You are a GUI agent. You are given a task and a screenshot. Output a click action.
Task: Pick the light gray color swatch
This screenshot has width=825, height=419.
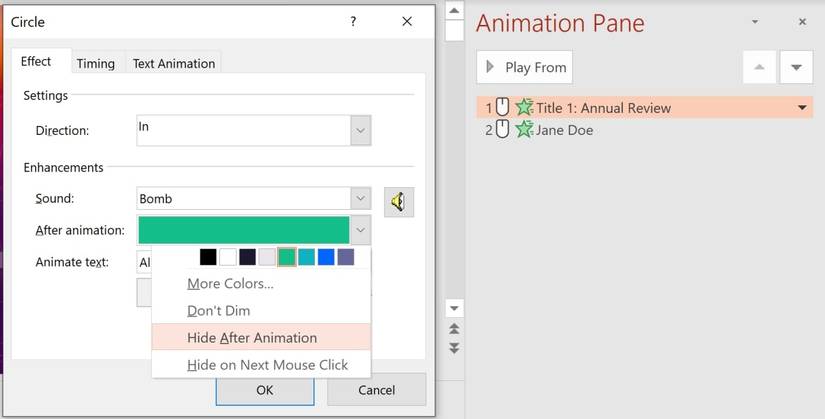click(x=267, y=257)
